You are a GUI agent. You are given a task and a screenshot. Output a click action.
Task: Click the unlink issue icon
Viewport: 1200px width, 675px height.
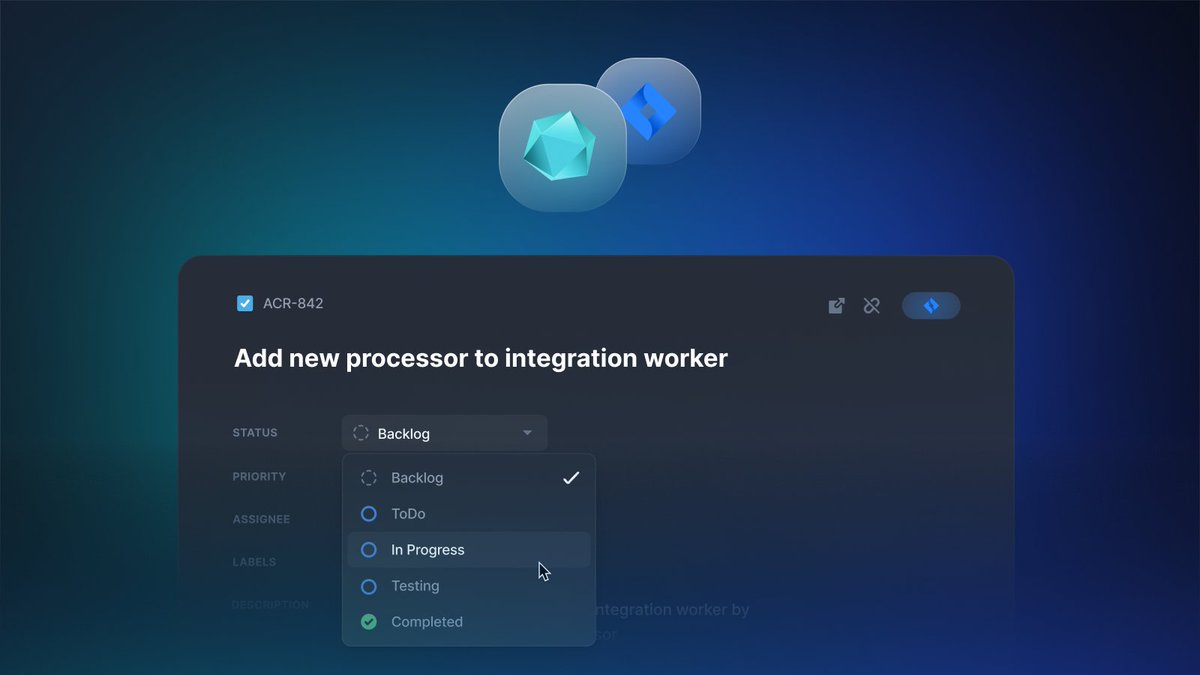pos(872,306)
